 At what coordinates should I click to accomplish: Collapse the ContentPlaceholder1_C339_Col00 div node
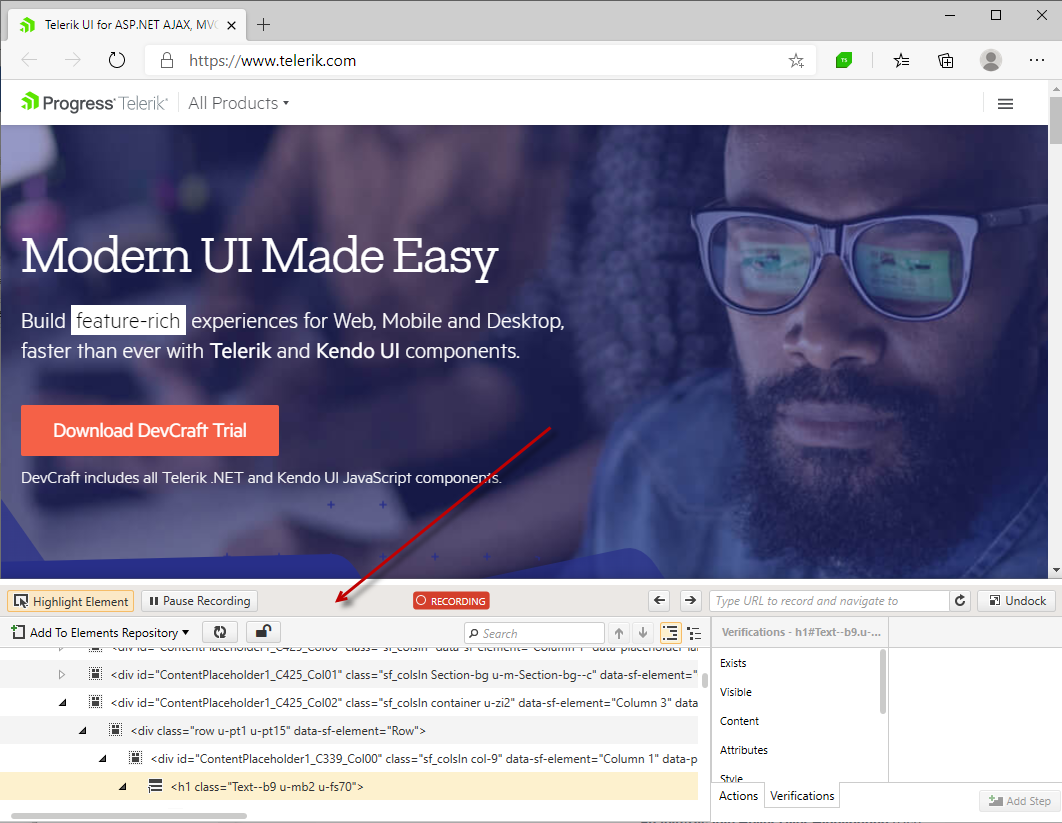point(103,759)
